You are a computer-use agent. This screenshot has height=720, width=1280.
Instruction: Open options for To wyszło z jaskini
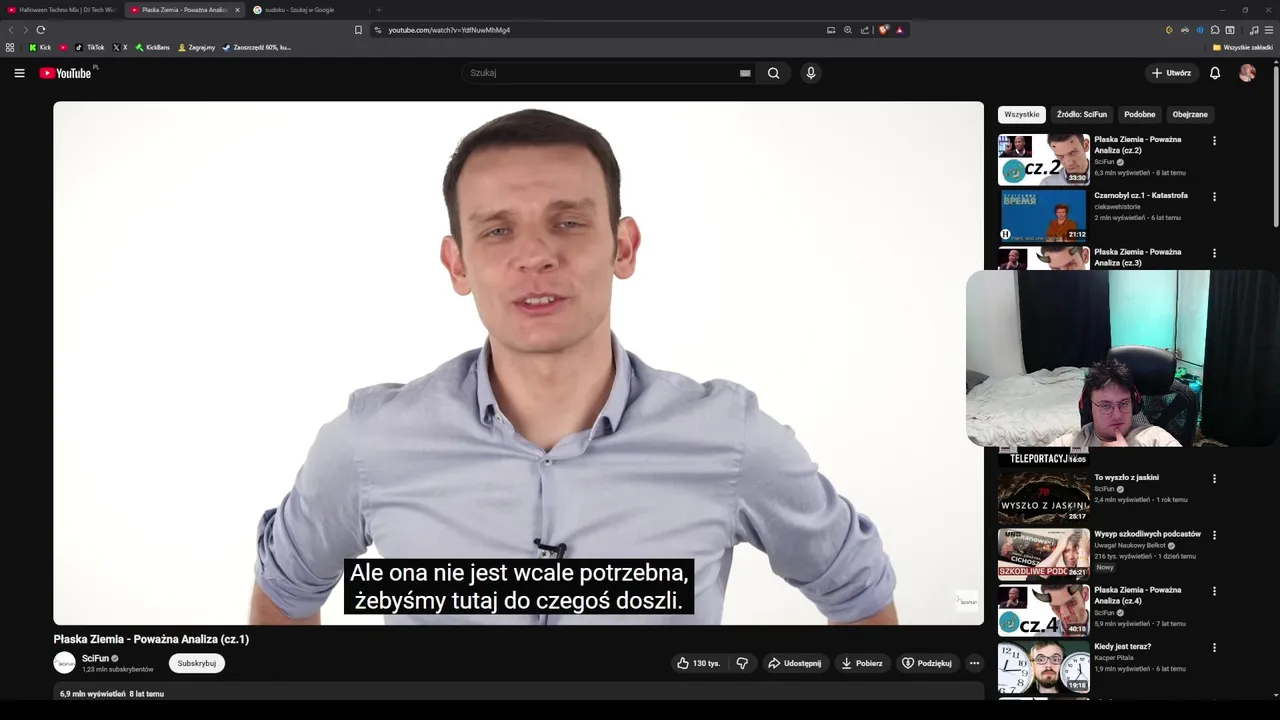[x=1214, y=479]
